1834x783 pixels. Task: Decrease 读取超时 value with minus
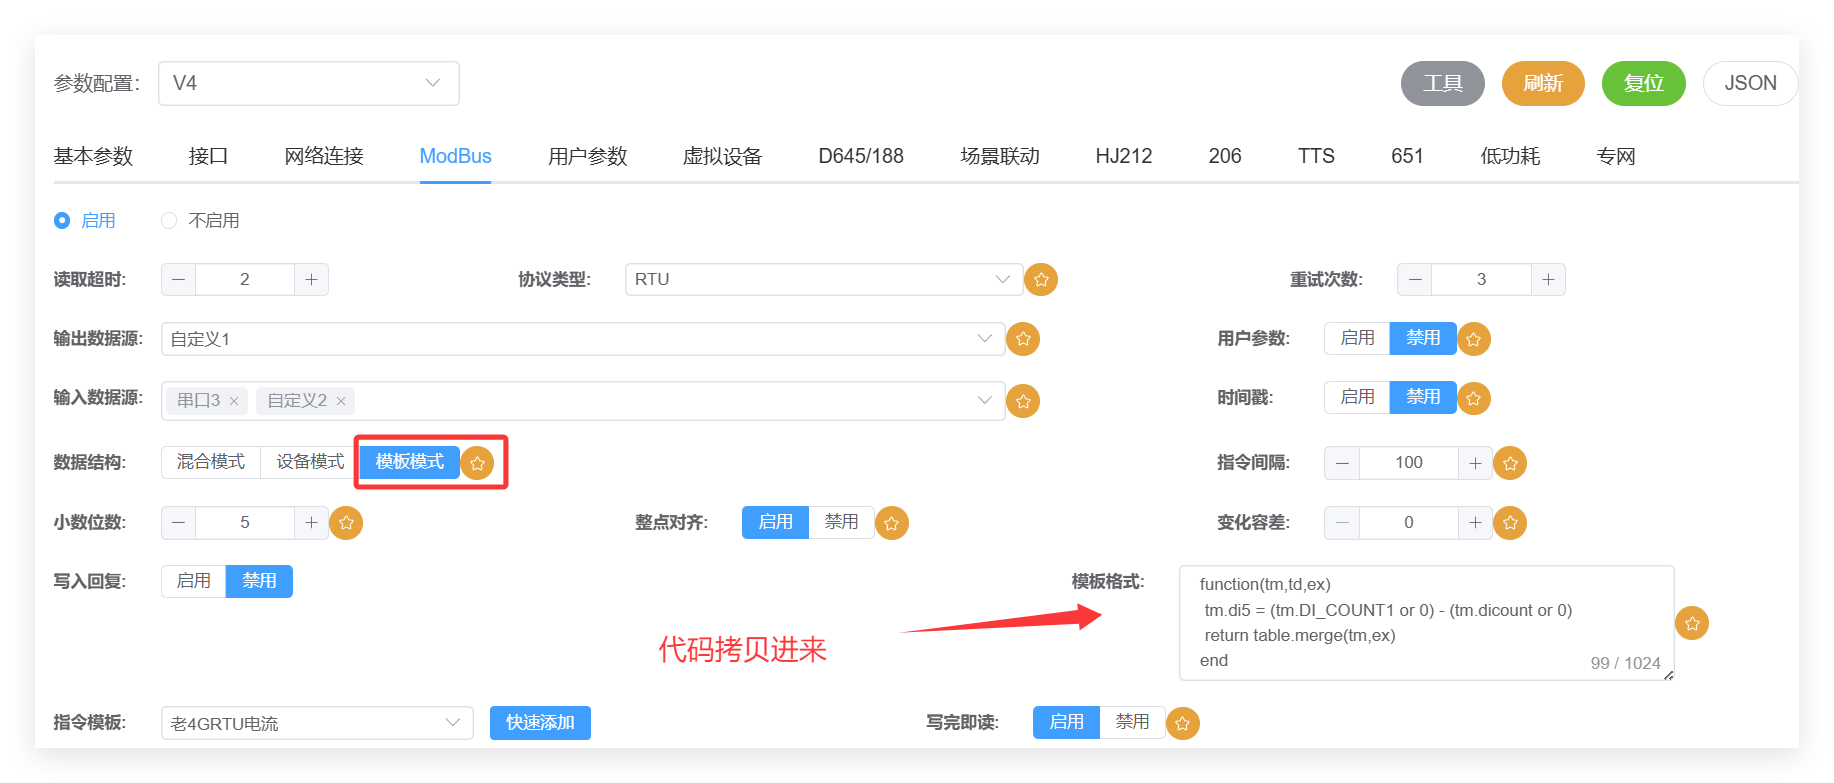click(178, 279)
